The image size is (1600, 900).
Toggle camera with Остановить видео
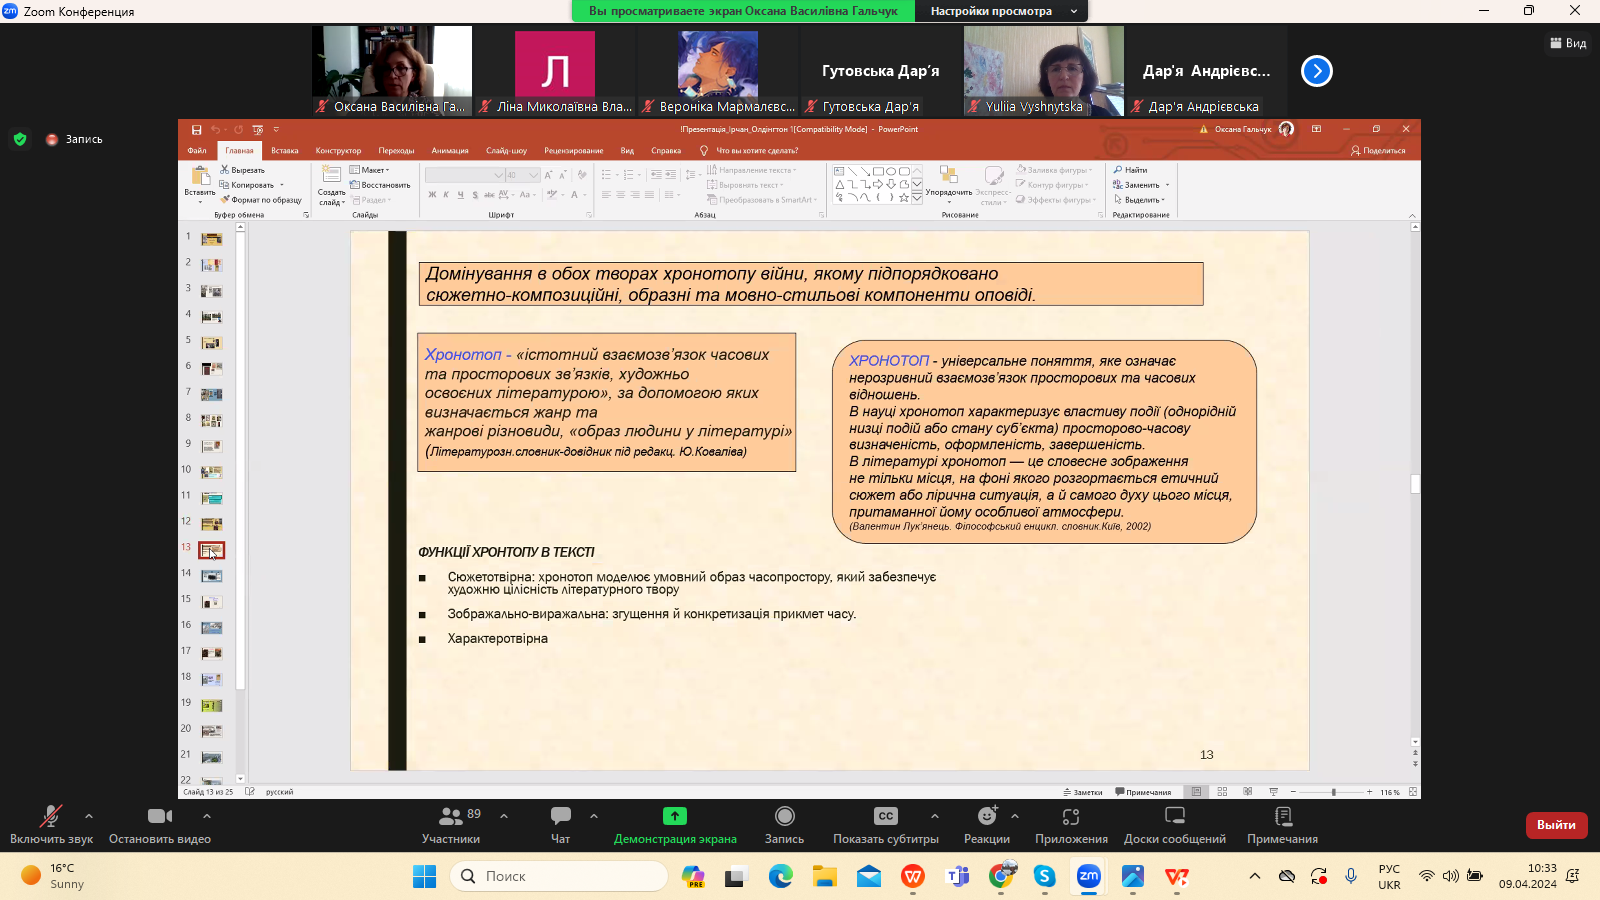tap(159, 824)
